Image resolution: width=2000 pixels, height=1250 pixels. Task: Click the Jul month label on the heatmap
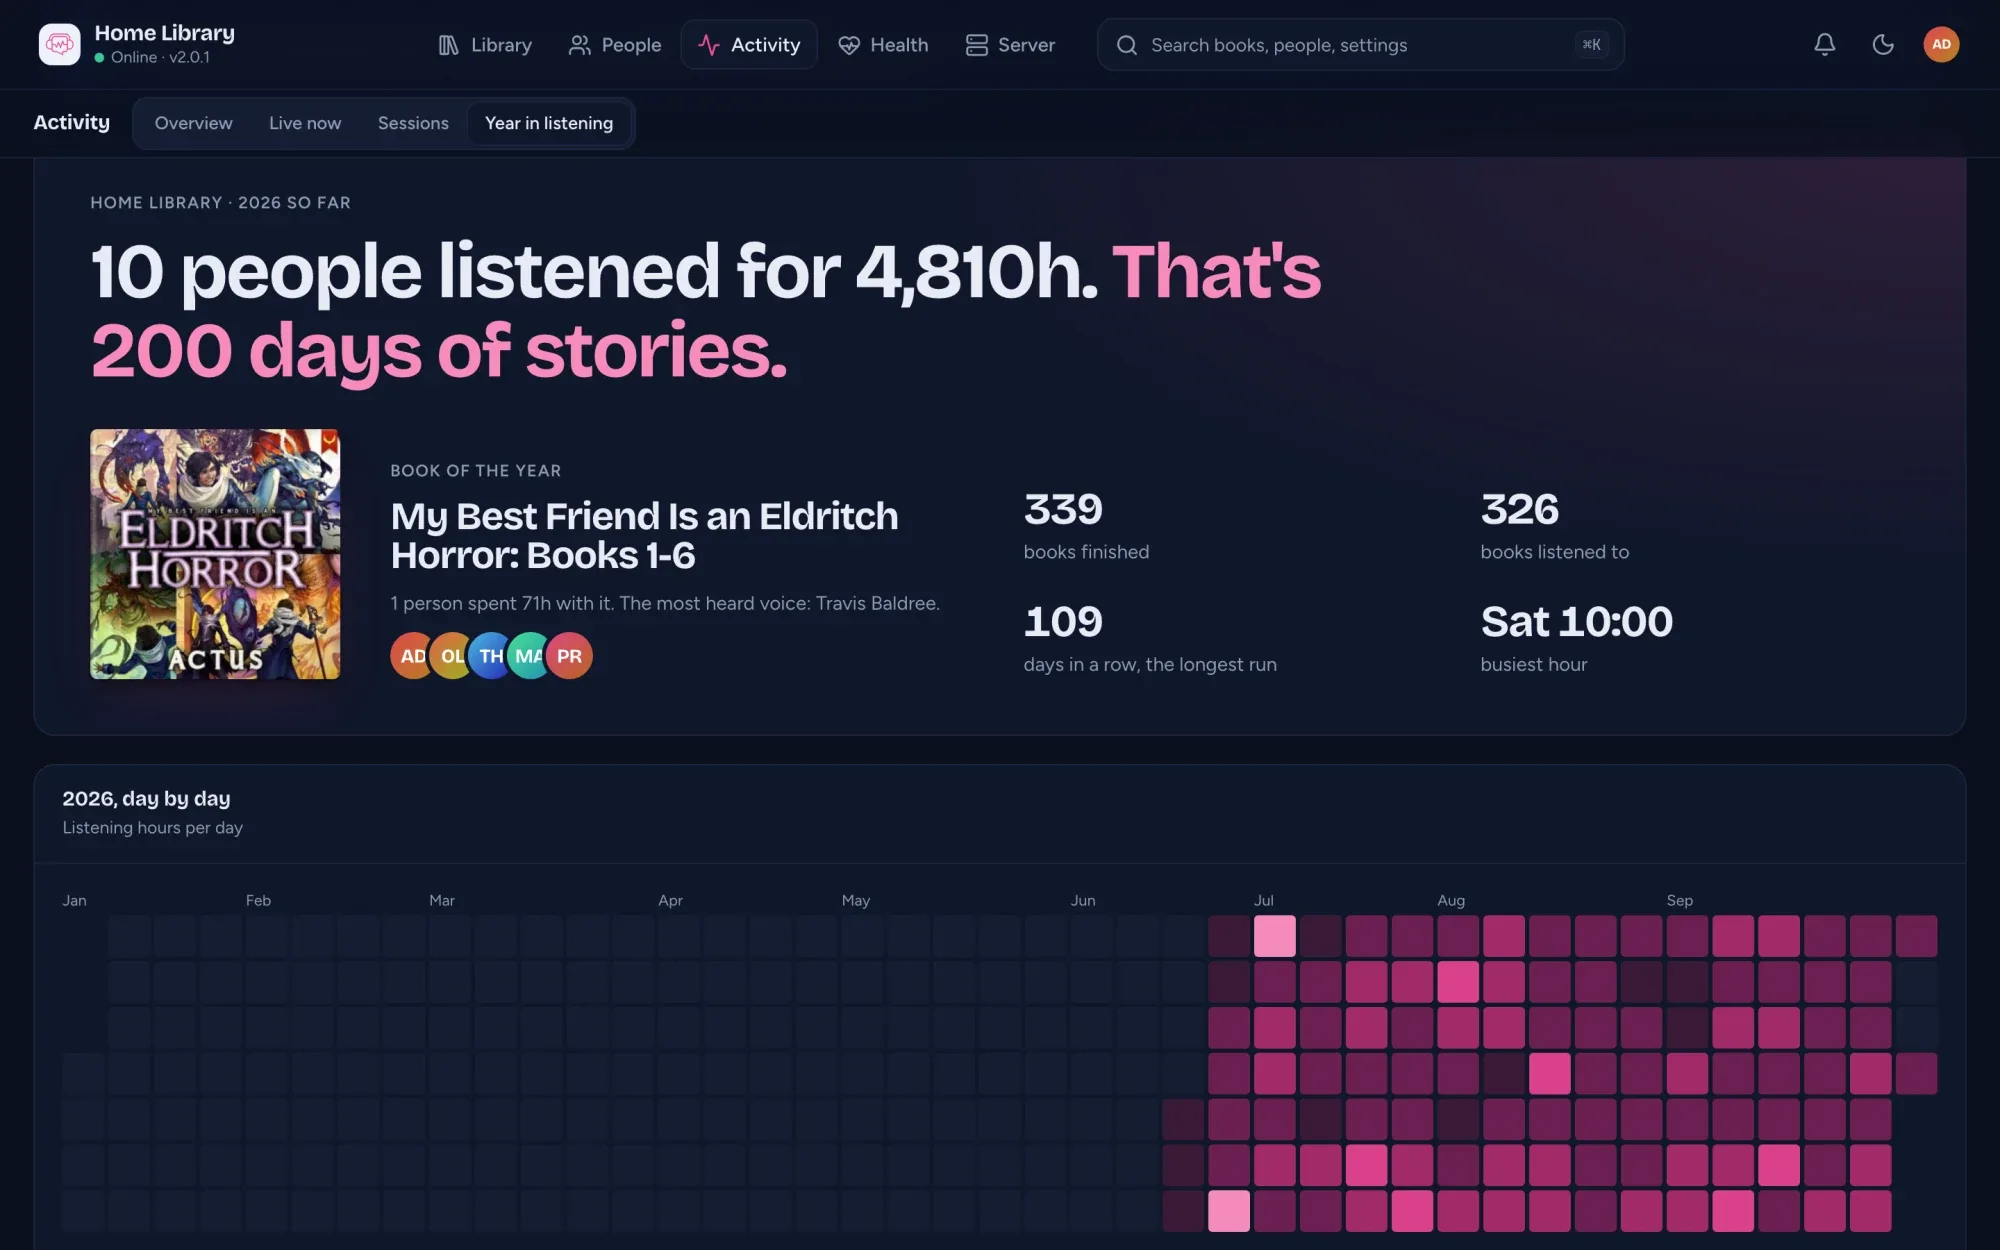[x=1264, y=900]
